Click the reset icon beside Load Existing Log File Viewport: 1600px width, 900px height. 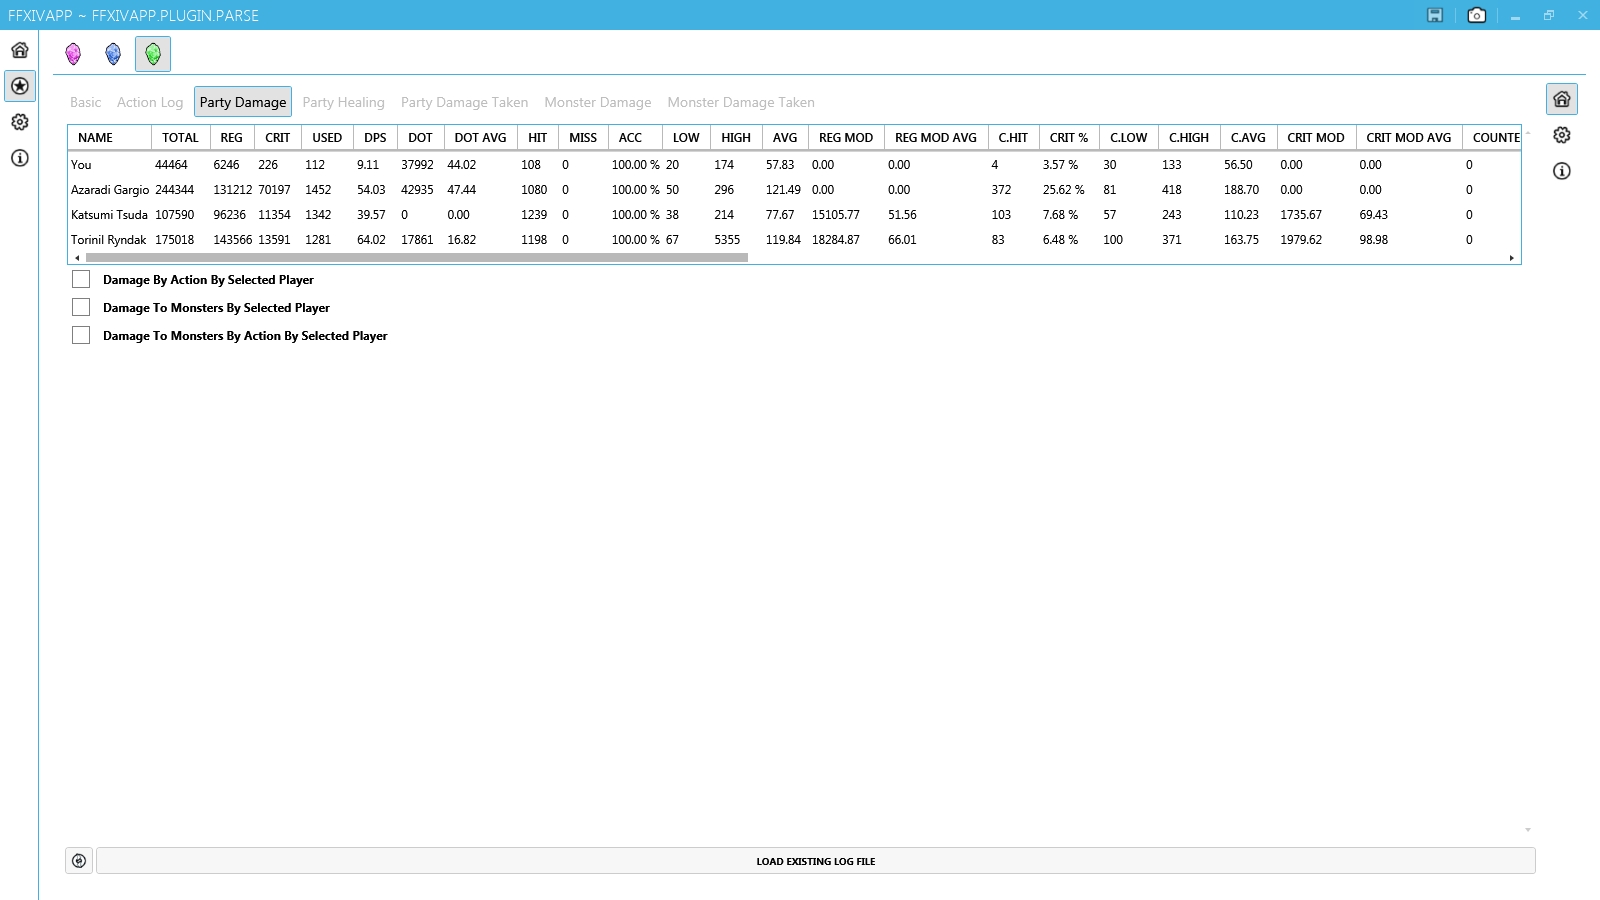click(x=79, y=860)
